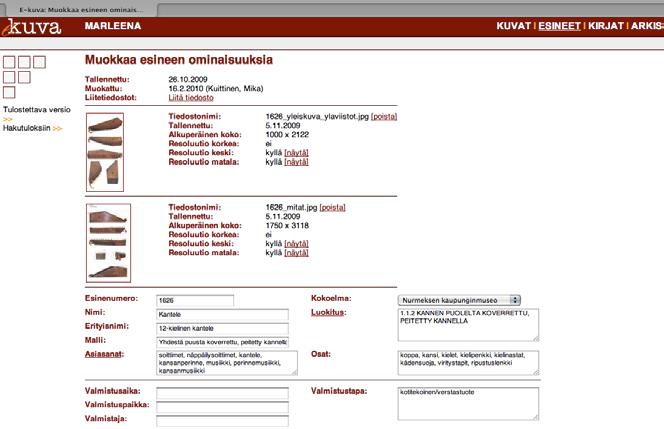Click the empty Valmistusaika field
The image size is (664, 429).
click(x=222, y=393)
